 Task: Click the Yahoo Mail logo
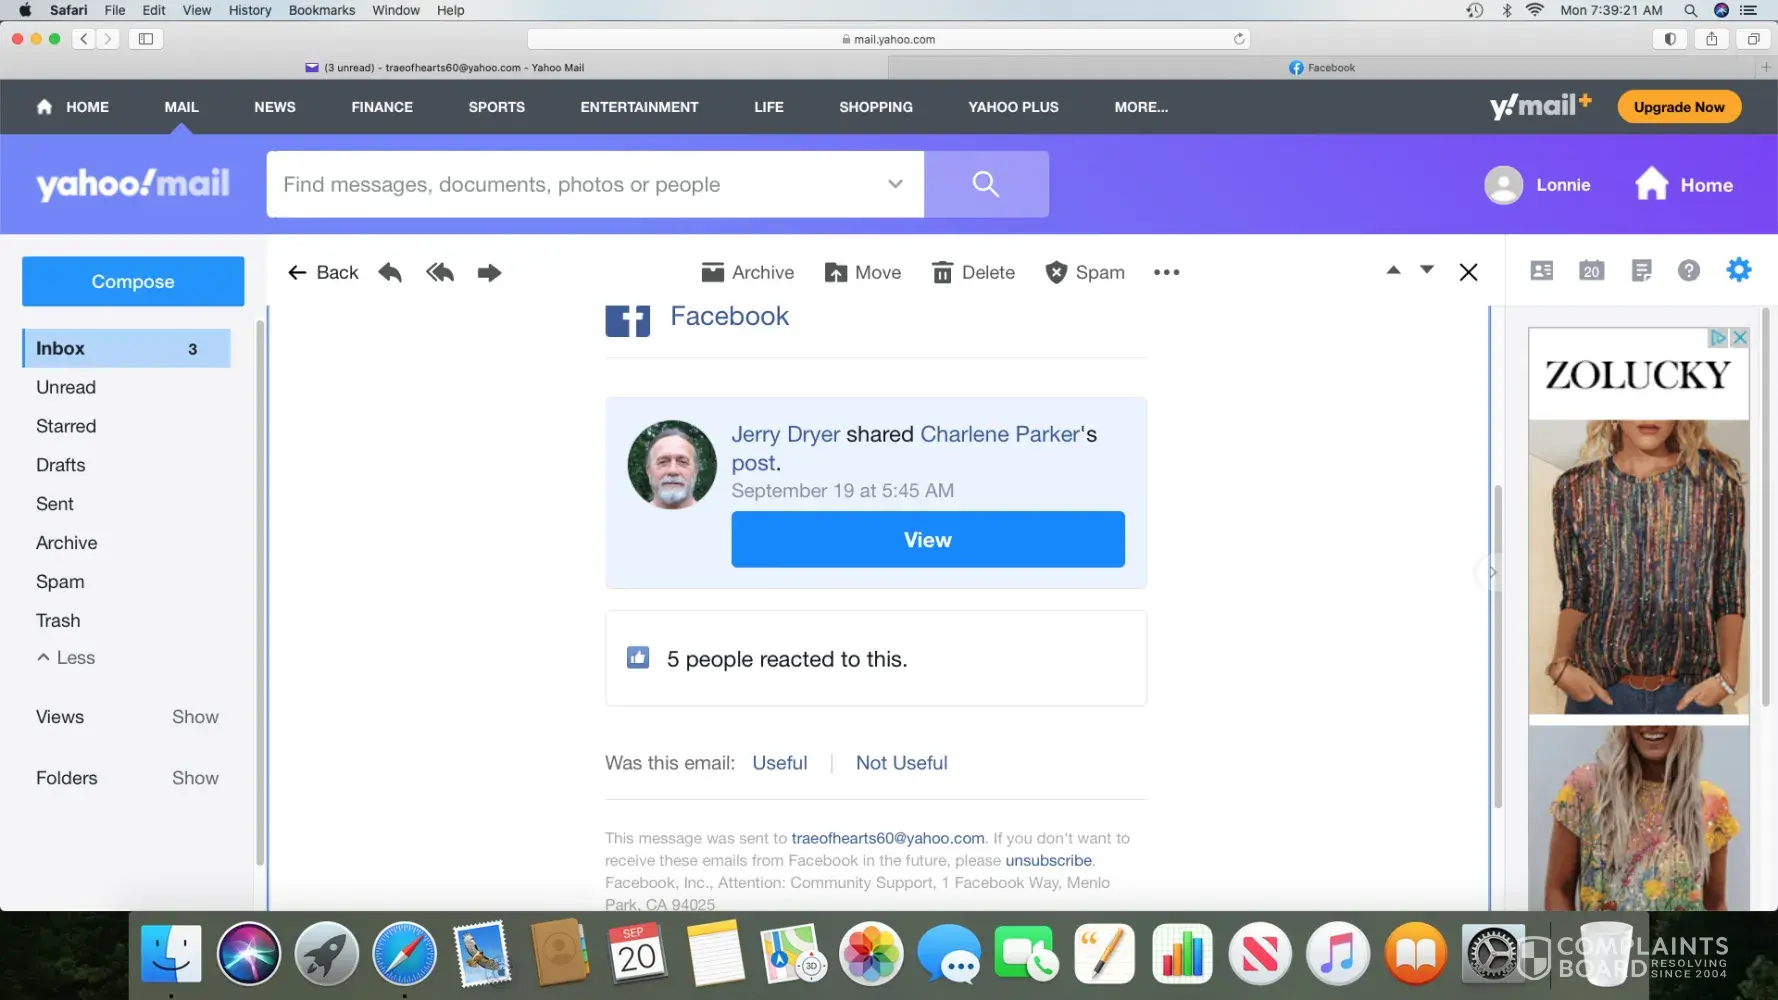[133, 184]
